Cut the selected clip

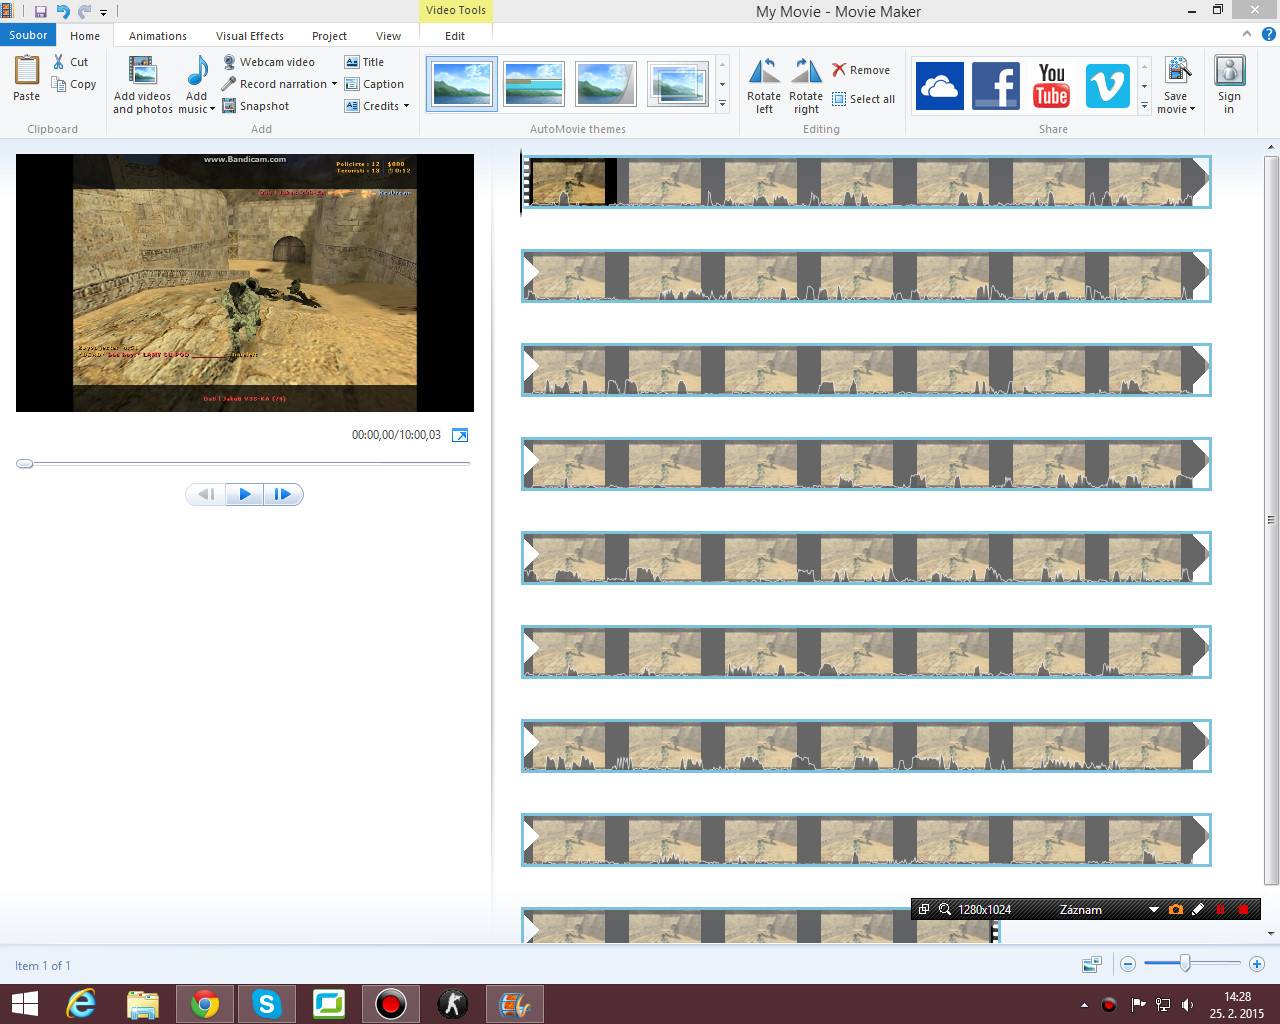tap(71, 62)
